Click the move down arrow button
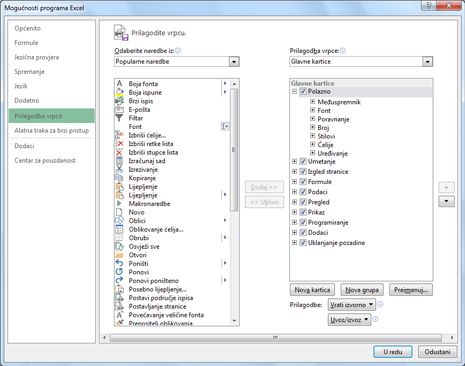This screenshot has height=366, width=465. (446, 201)
